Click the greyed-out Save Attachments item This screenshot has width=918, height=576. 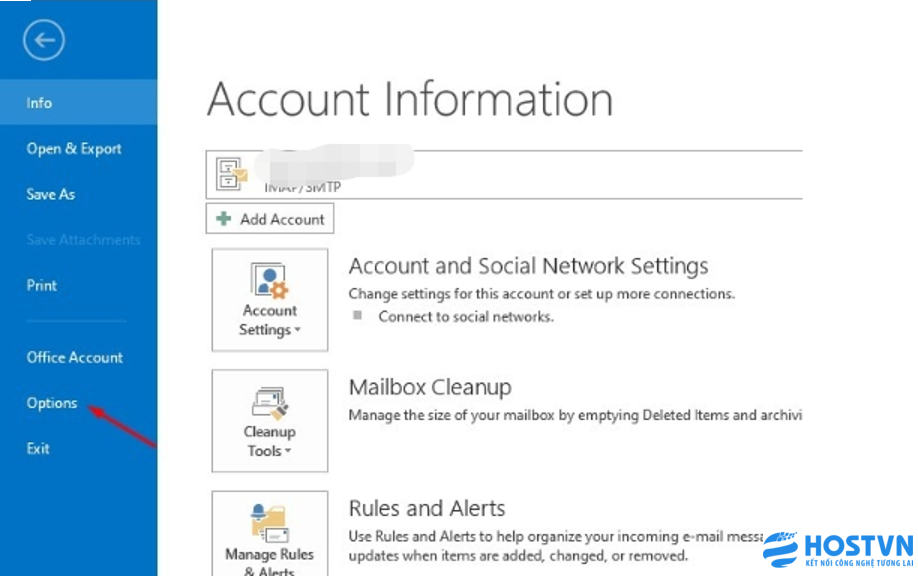83,240
